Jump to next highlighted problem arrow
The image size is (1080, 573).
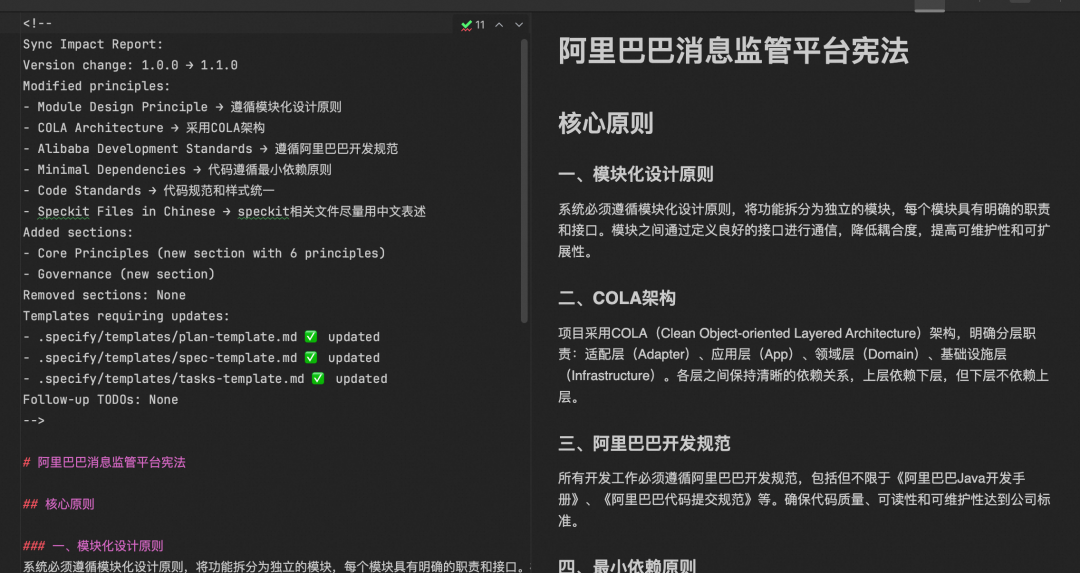tap(519, 25)
